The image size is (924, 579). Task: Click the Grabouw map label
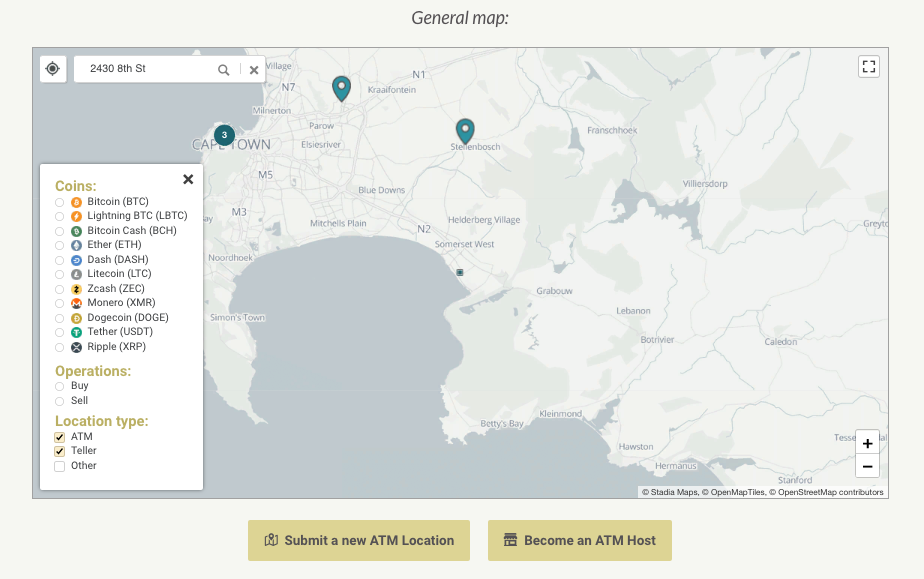coord(555,291)
